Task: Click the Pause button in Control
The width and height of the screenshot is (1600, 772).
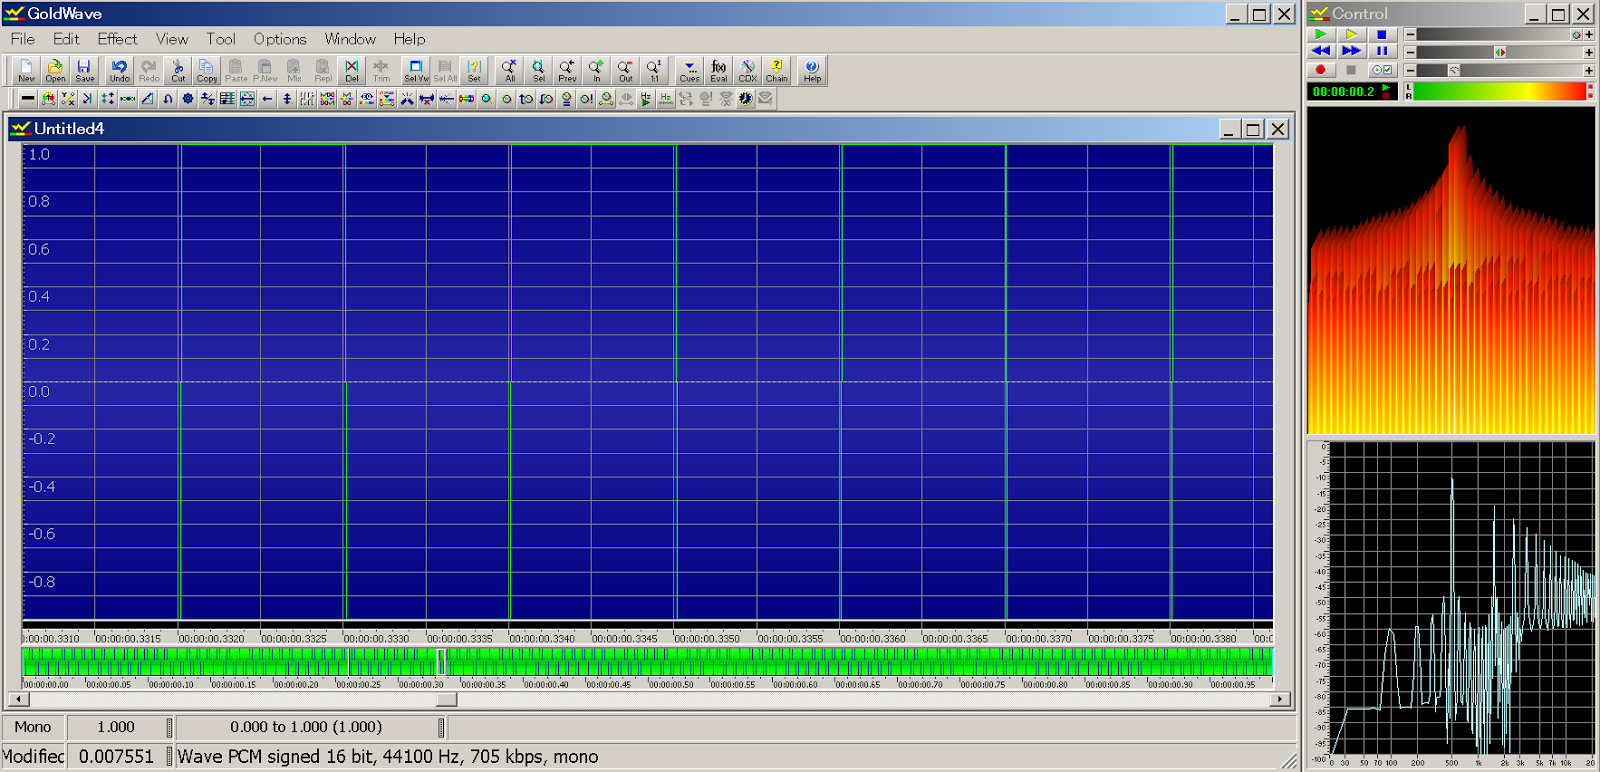Action: pyautogui.click(x=1382, y=51)
